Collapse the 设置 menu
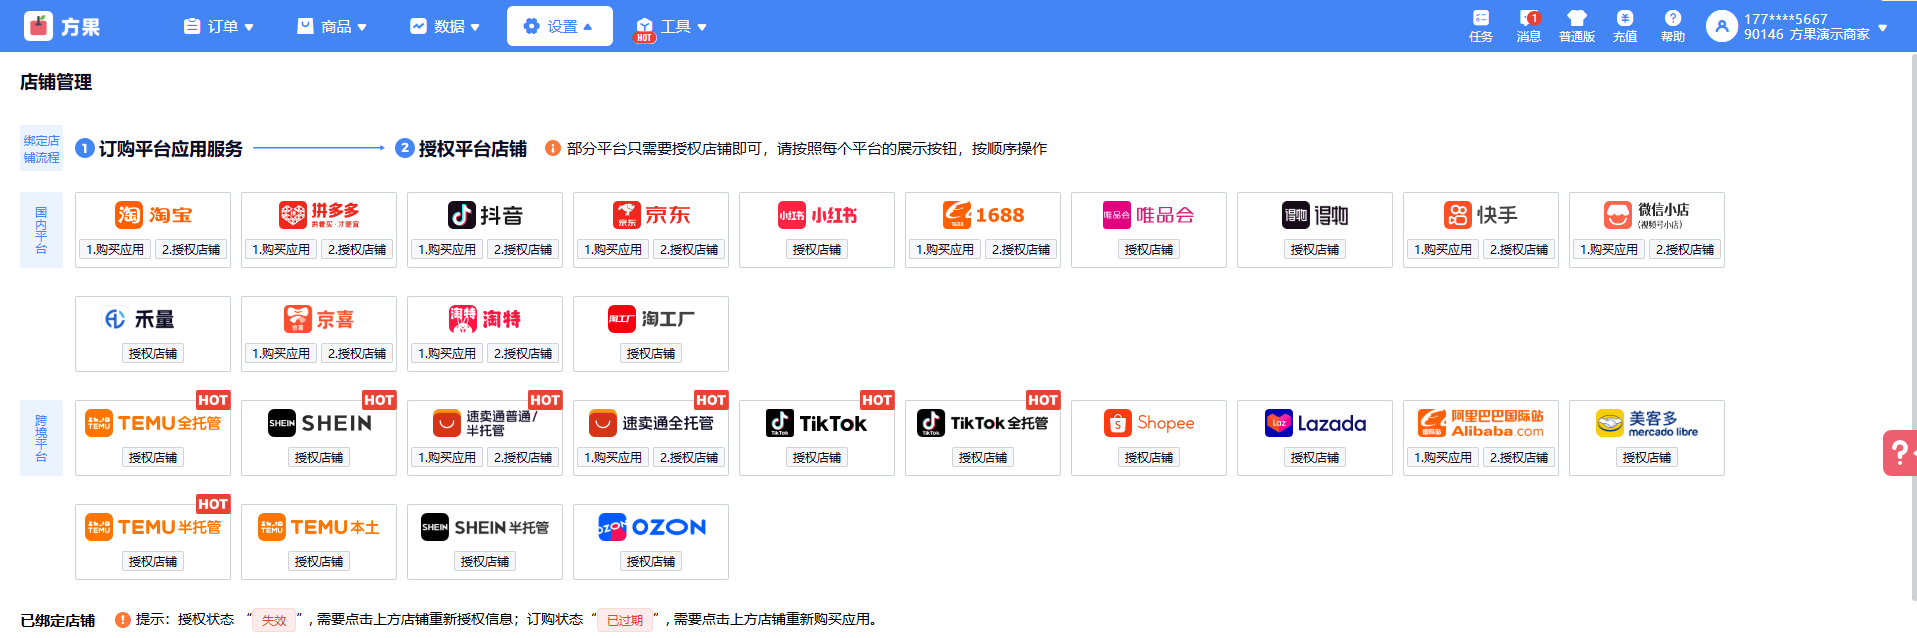Image resolution: width=1917 pixels, height=638 pixels. point(559,26)
